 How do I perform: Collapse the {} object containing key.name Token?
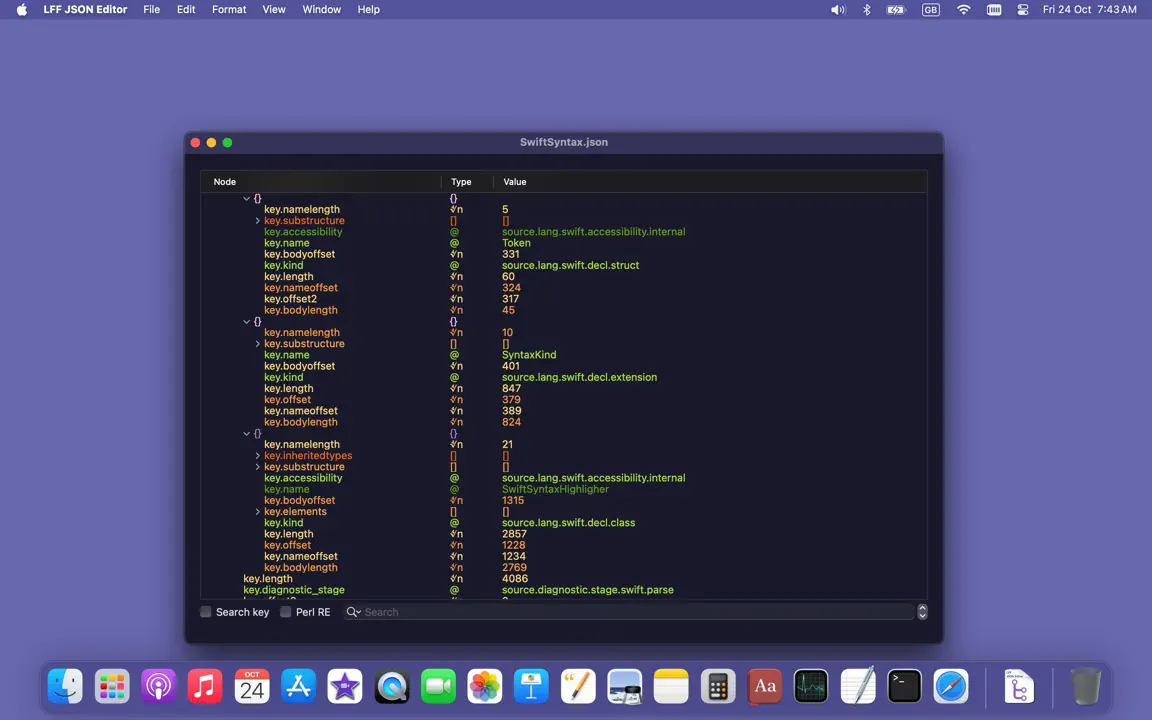pyautogui.click(x=246, y=198)
